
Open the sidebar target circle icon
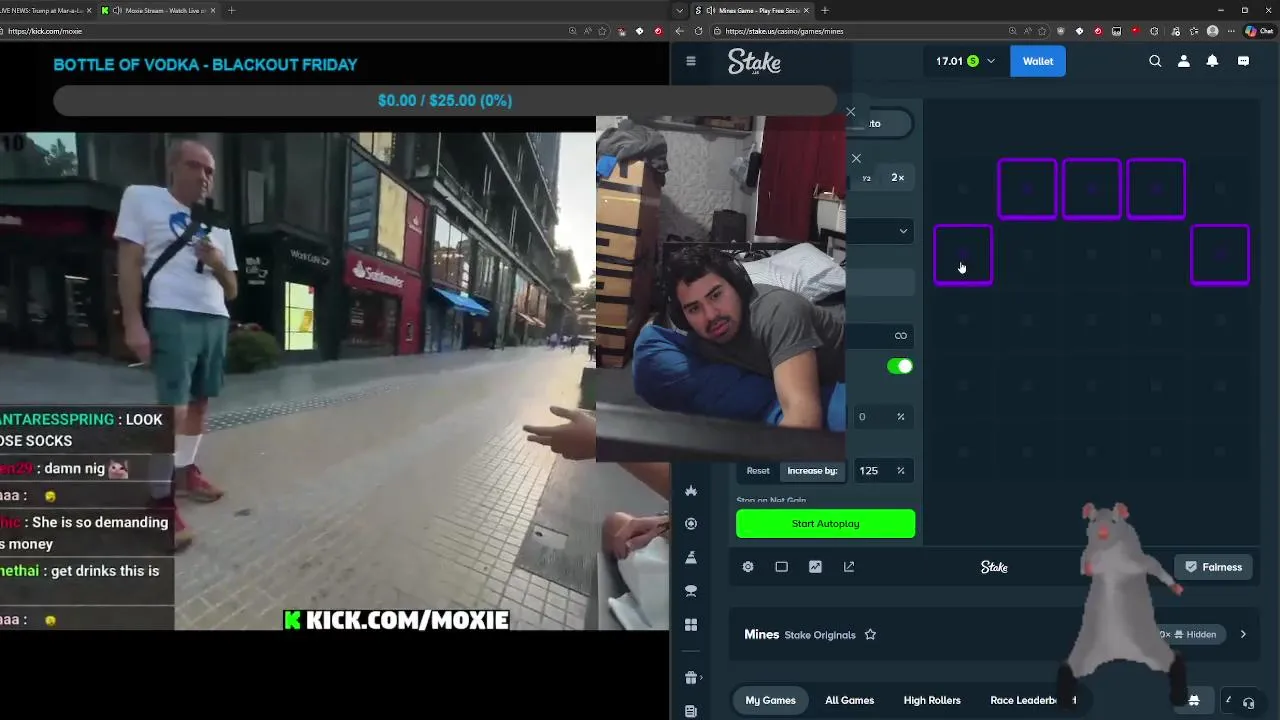click(x=691, y=524)
